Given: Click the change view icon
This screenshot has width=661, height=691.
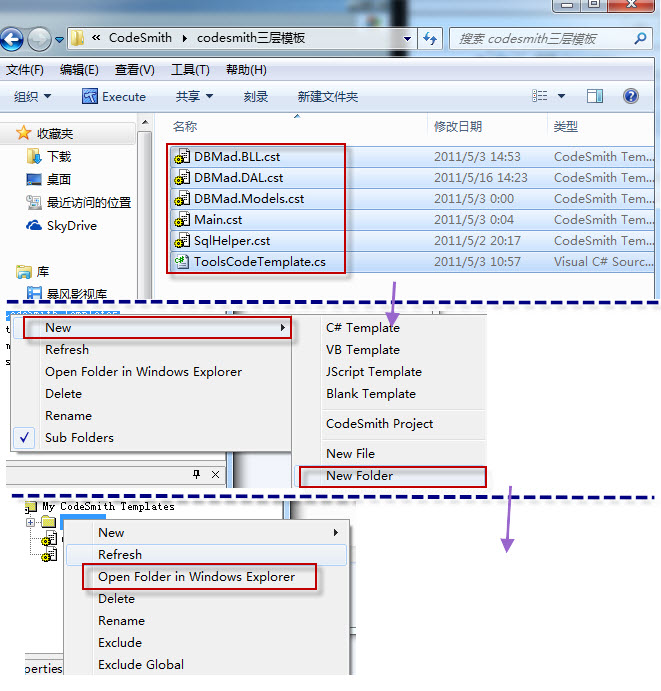Looking at the screenshot, I should pos(540,96).
